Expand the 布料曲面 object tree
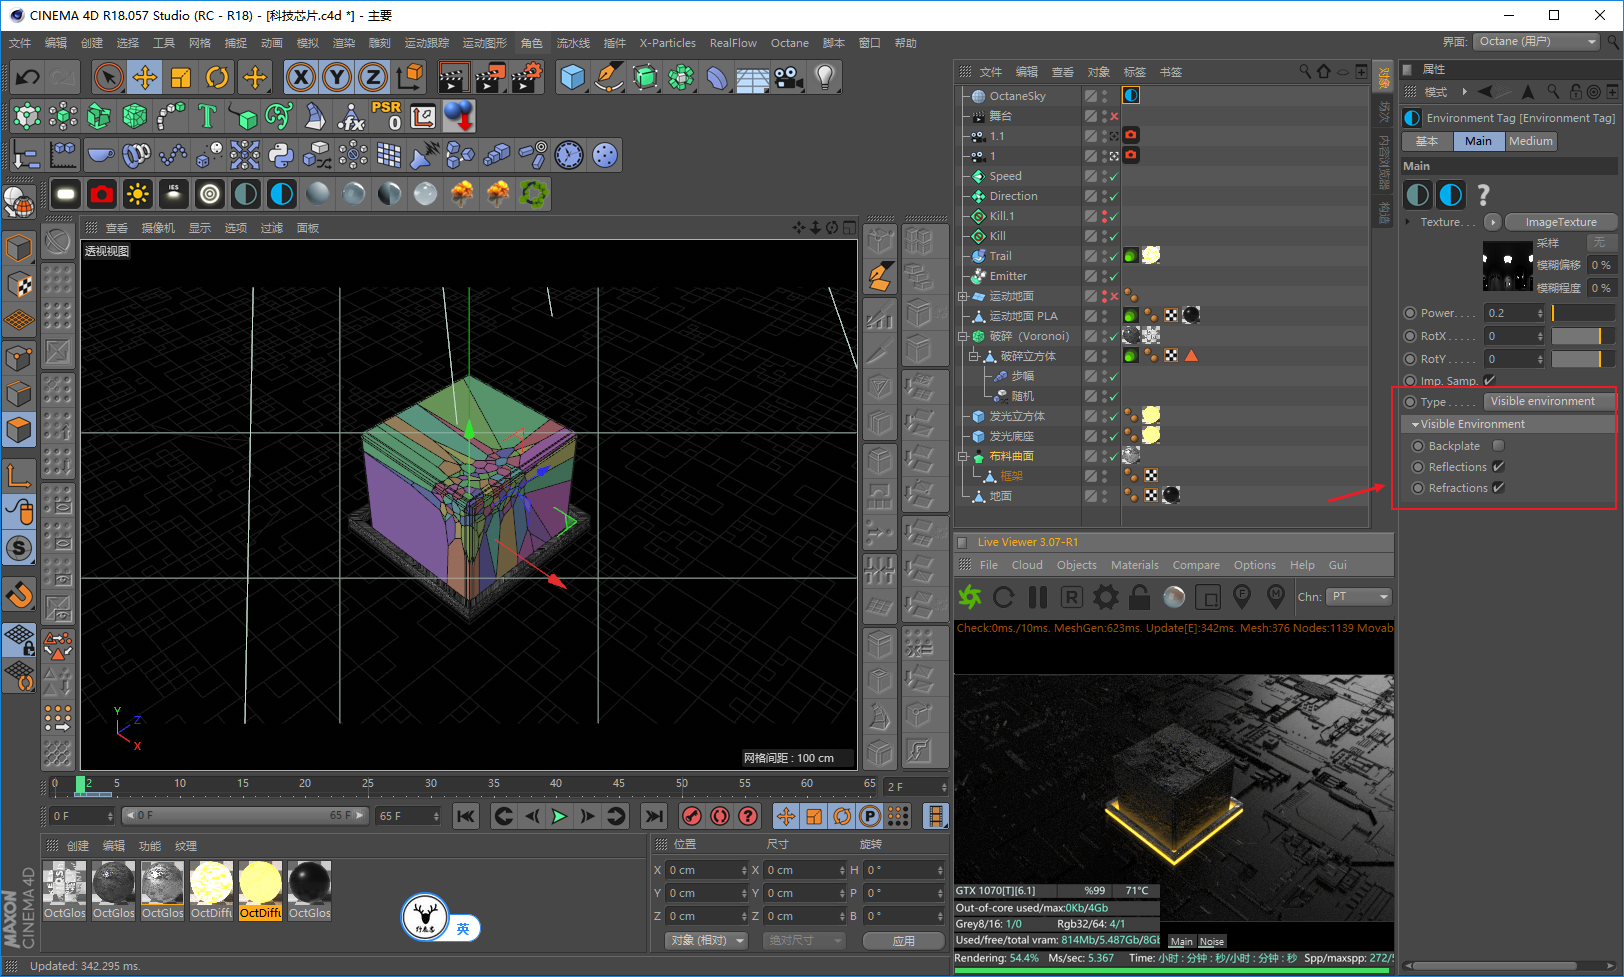The height and width of the screenshot is (977, 1624). (962, 457)
